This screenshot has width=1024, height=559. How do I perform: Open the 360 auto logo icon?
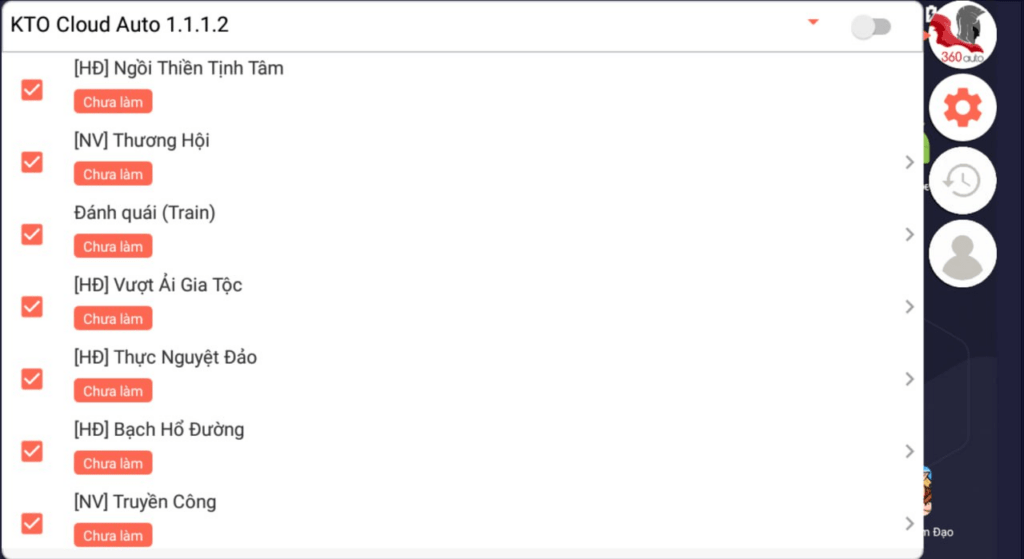(962, 34)
